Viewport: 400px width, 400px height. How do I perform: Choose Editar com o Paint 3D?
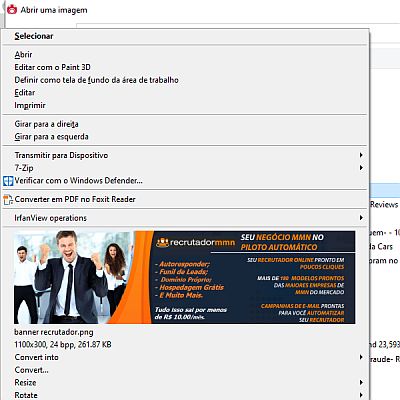coord(52,67)
